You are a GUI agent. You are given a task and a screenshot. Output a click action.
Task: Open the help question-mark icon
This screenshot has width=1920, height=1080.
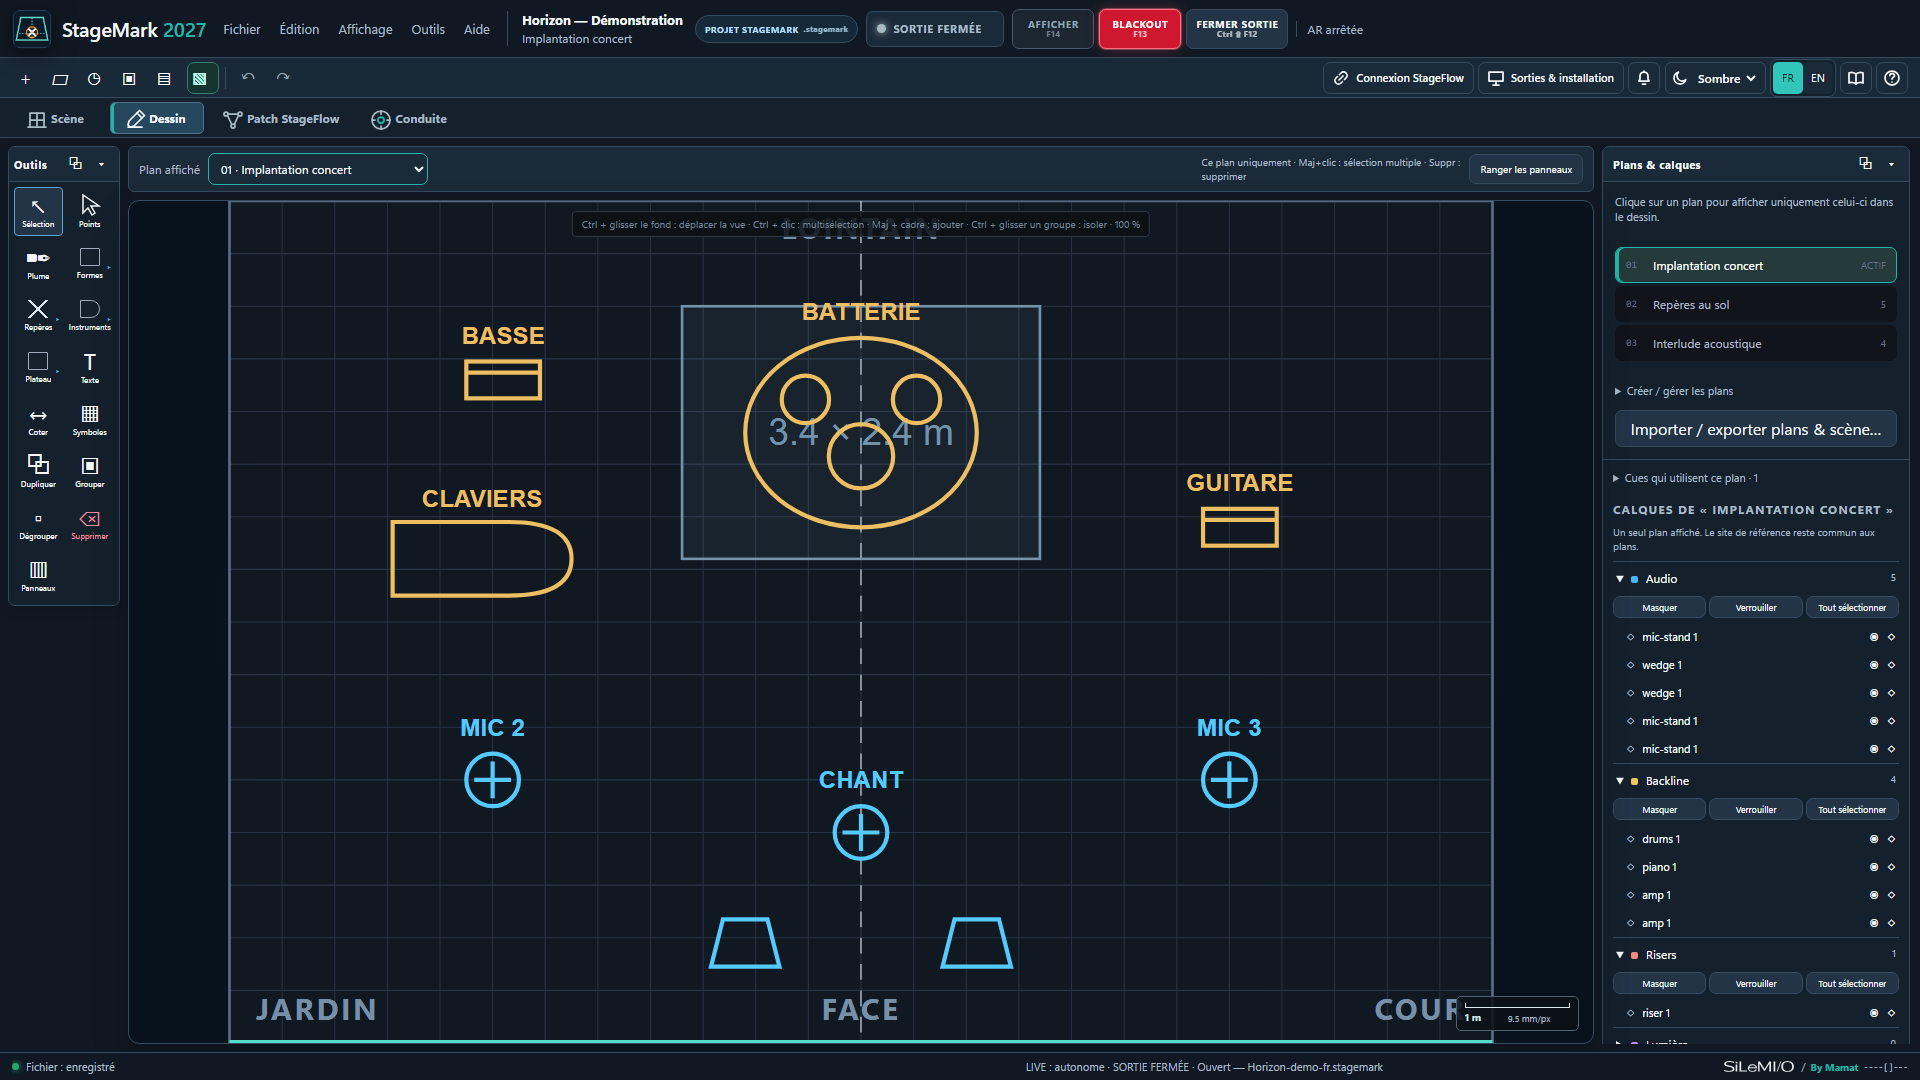click(1892, 78)
